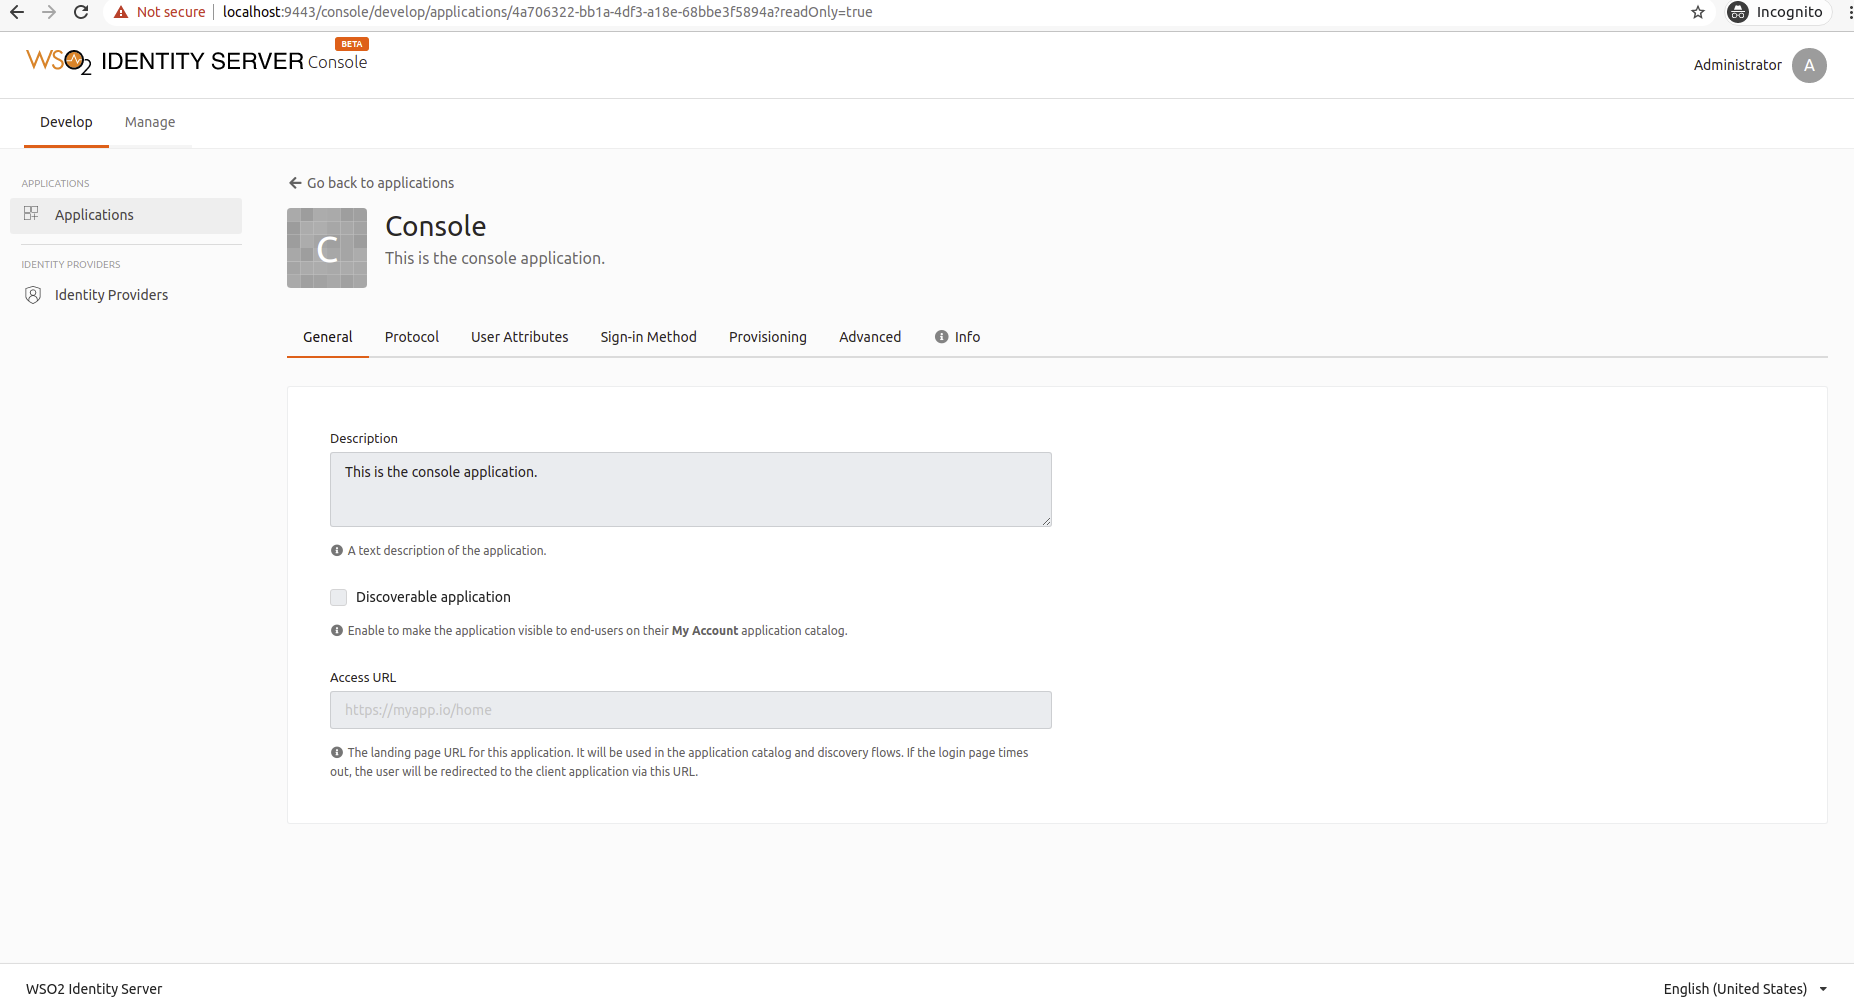Viewport: 1854px width, 1006px height.
Task: Bookmark page with star icon
Action: click(1698, 12)
